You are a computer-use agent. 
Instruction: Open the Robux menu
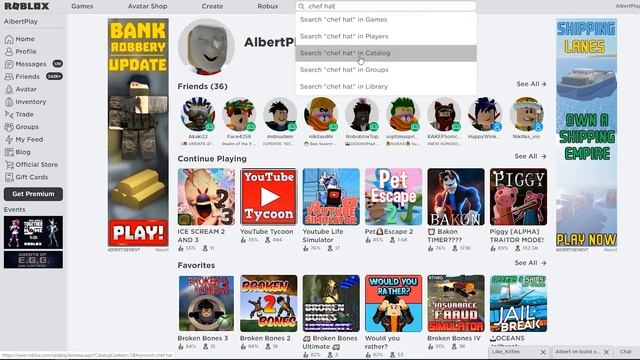pyautogui.click(x=268, y=6)
